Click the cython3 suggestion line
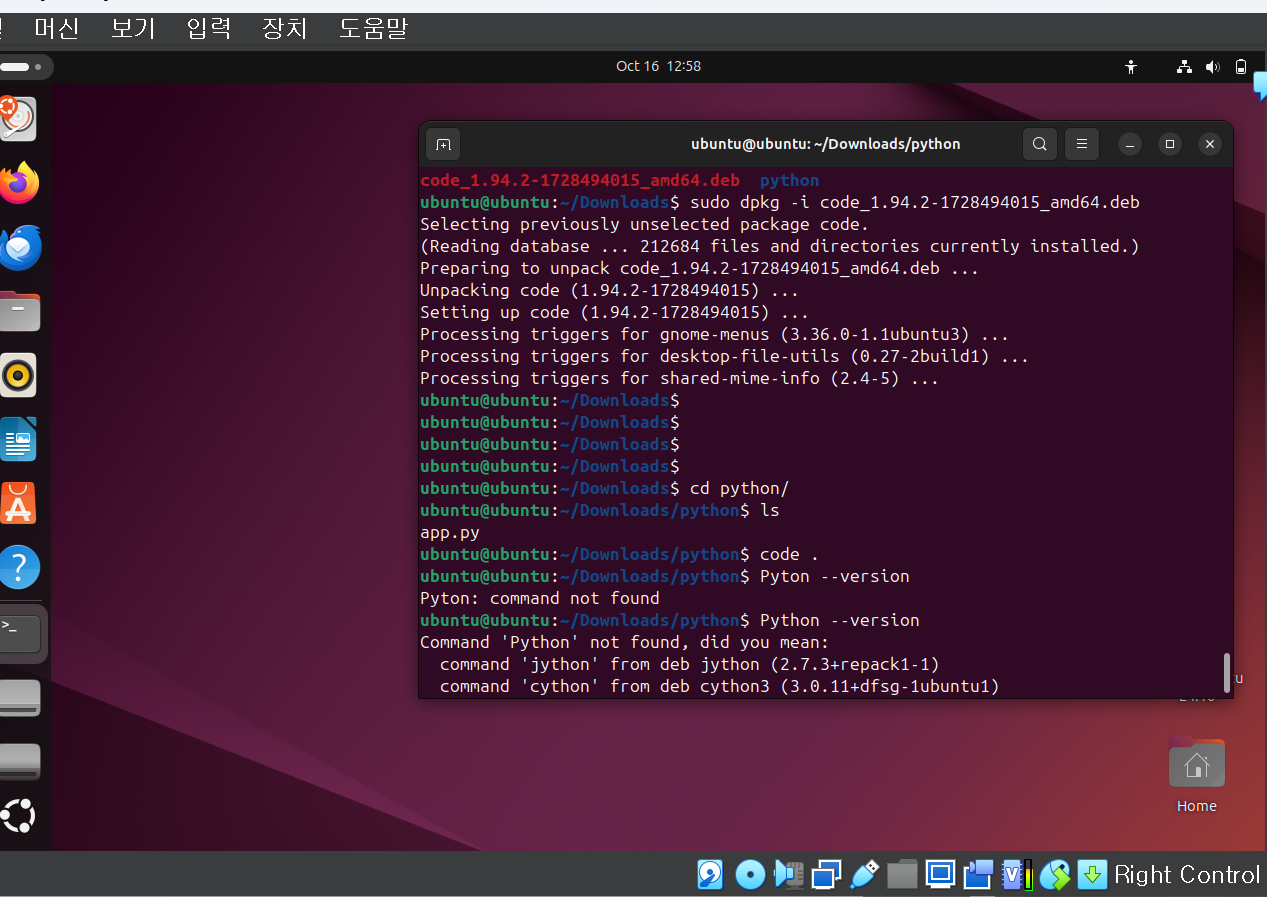This screenshot has height=897, width=1267. (x=720, y=686)
